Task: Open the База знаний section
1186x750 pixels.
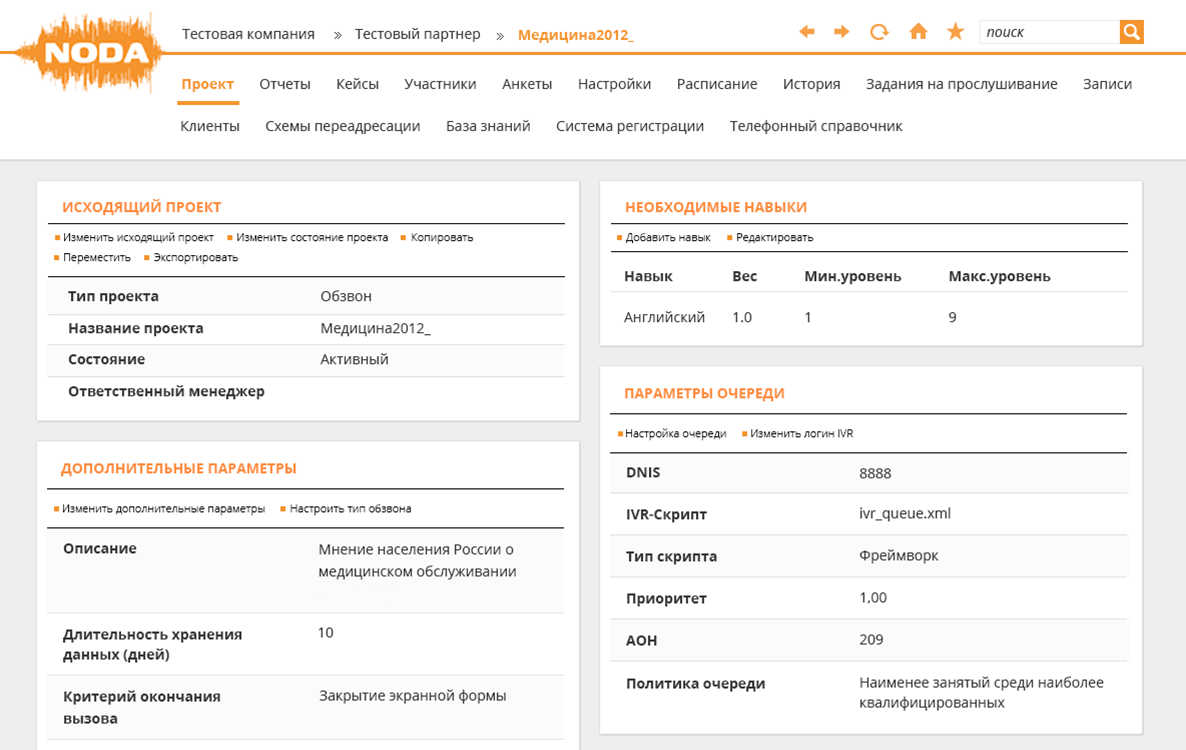Action: tap(488, 126)
